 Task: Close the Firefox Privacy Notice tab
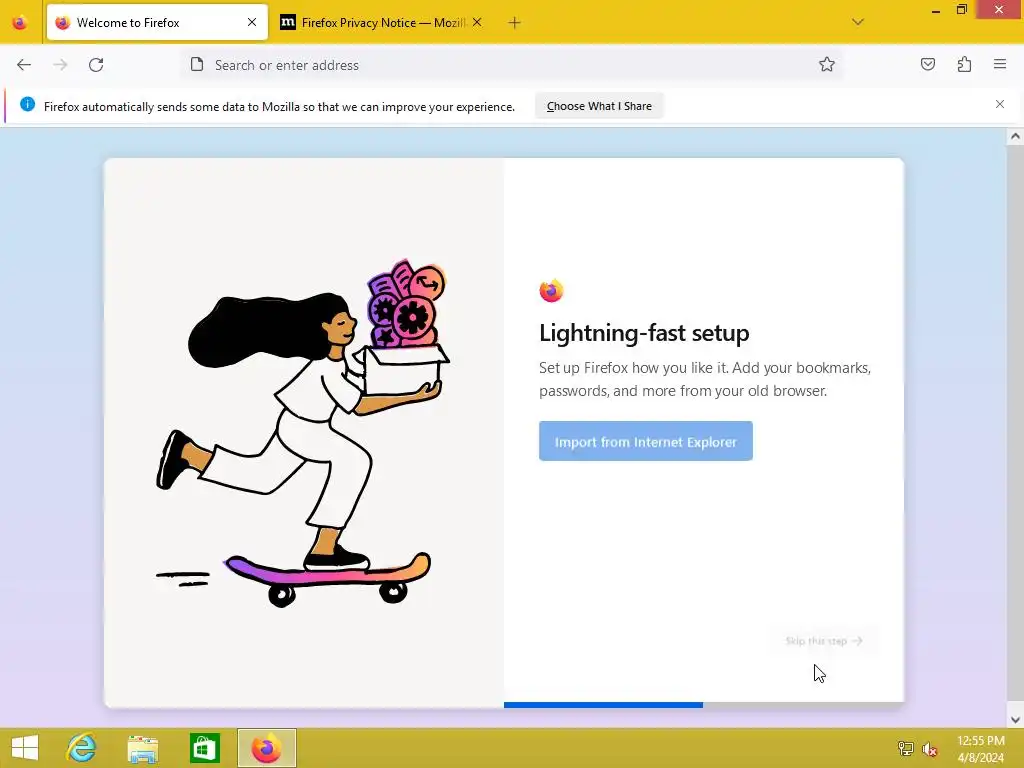[477, 22]
